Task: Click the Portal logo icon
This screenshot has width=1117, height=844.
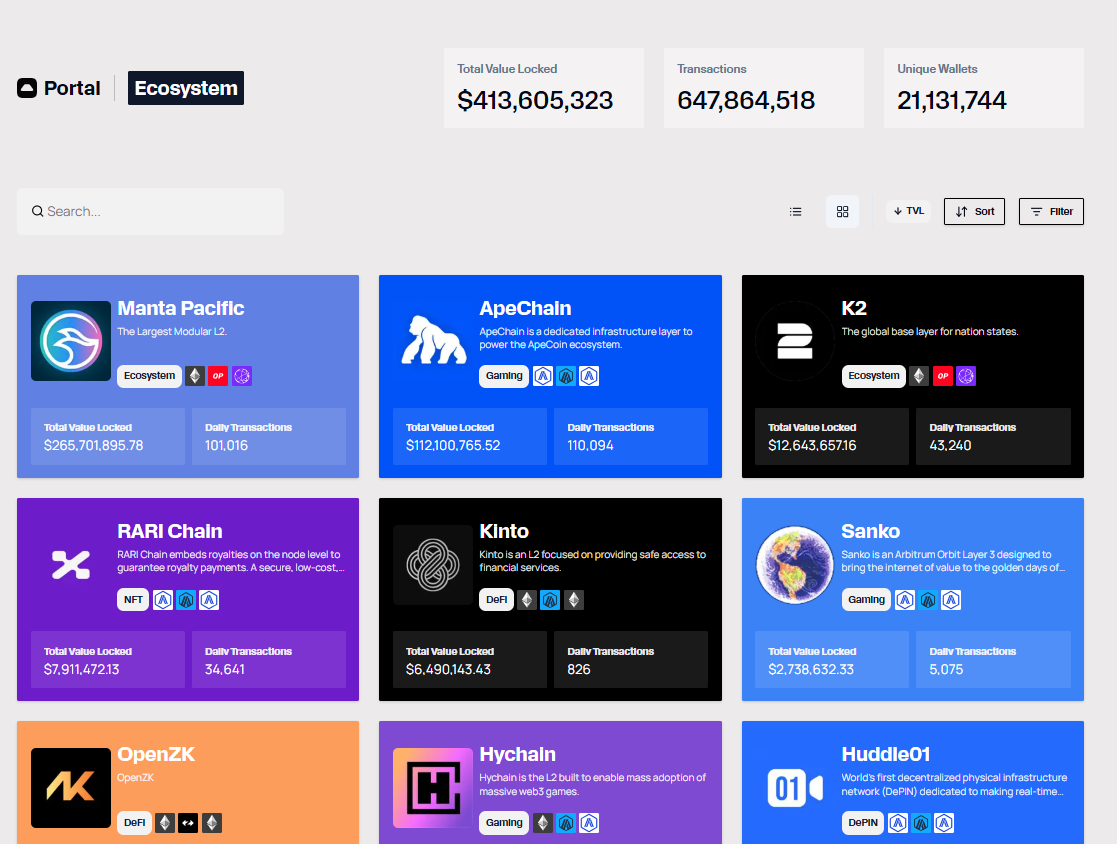Action: tap(27, 88)
